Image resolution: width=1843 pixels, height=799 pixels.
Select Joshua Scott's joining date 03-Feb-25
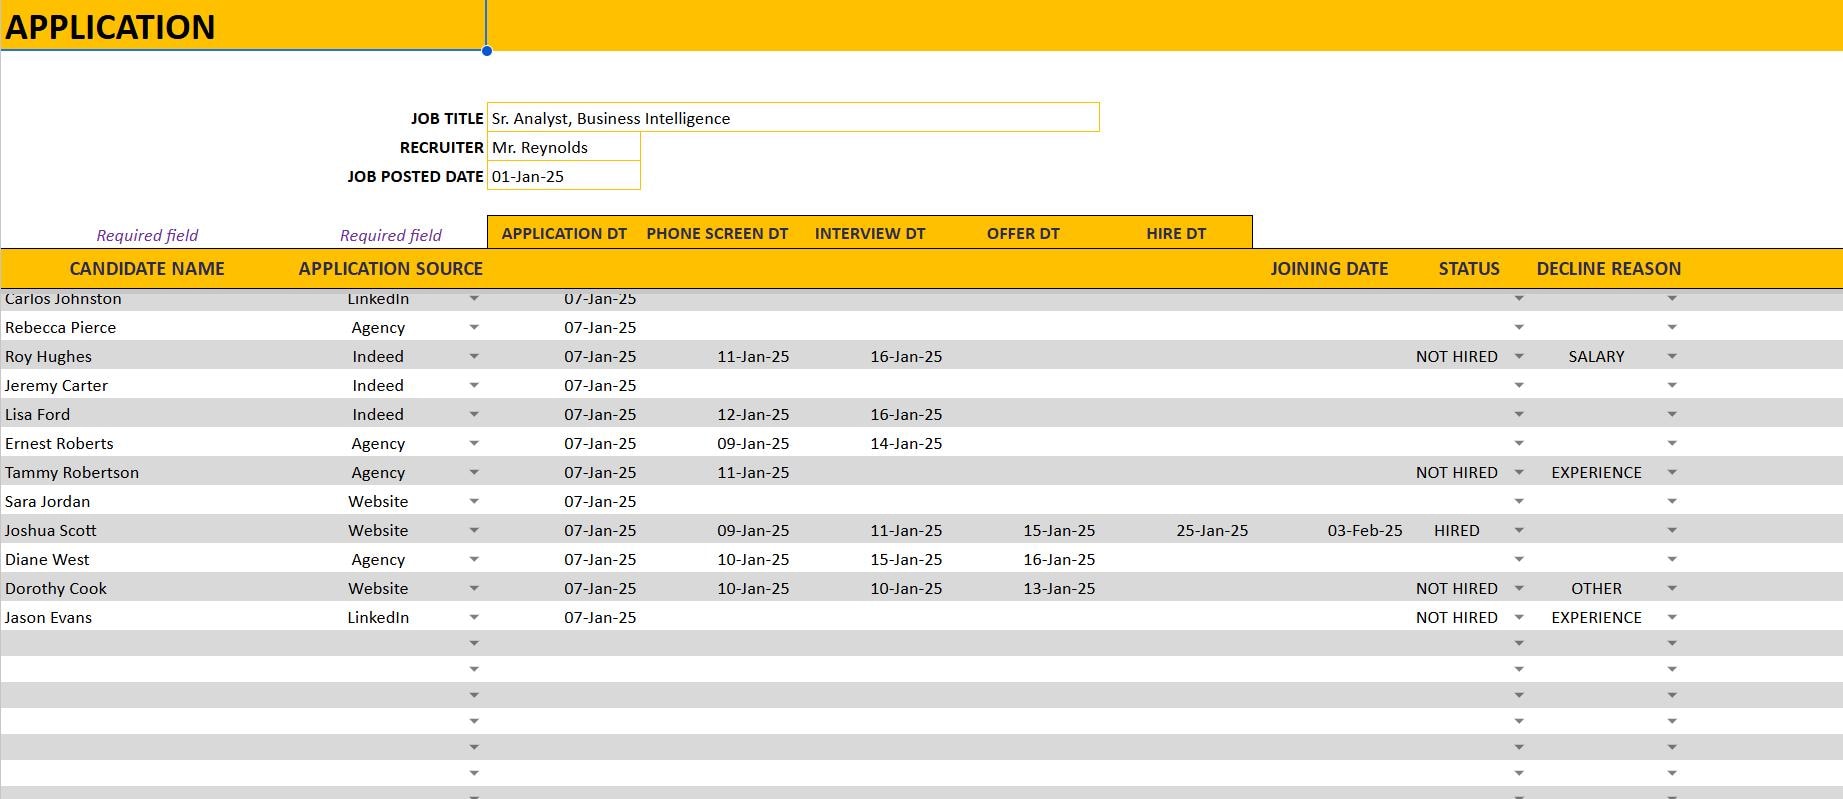tap(1365, 530)
